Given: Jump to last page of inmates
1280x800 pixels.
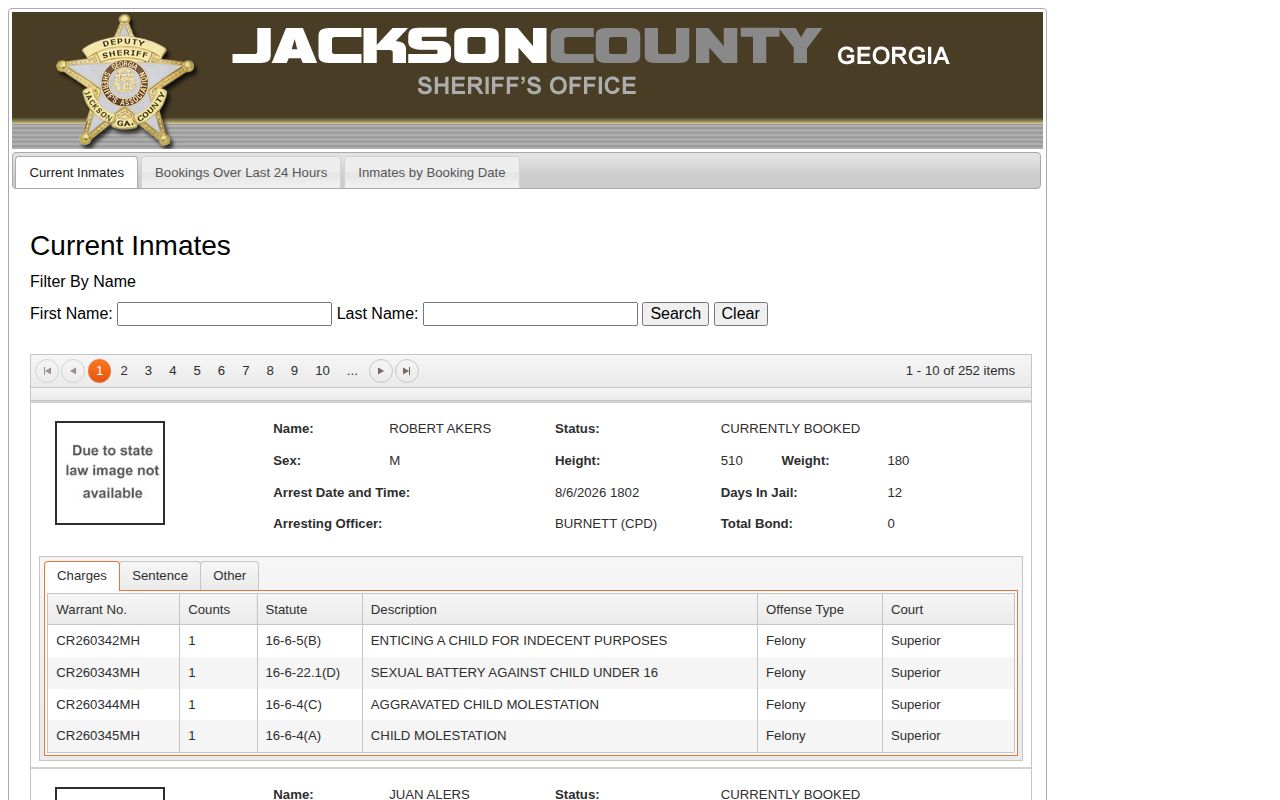Looking at the screenshot, I should 407,371.
